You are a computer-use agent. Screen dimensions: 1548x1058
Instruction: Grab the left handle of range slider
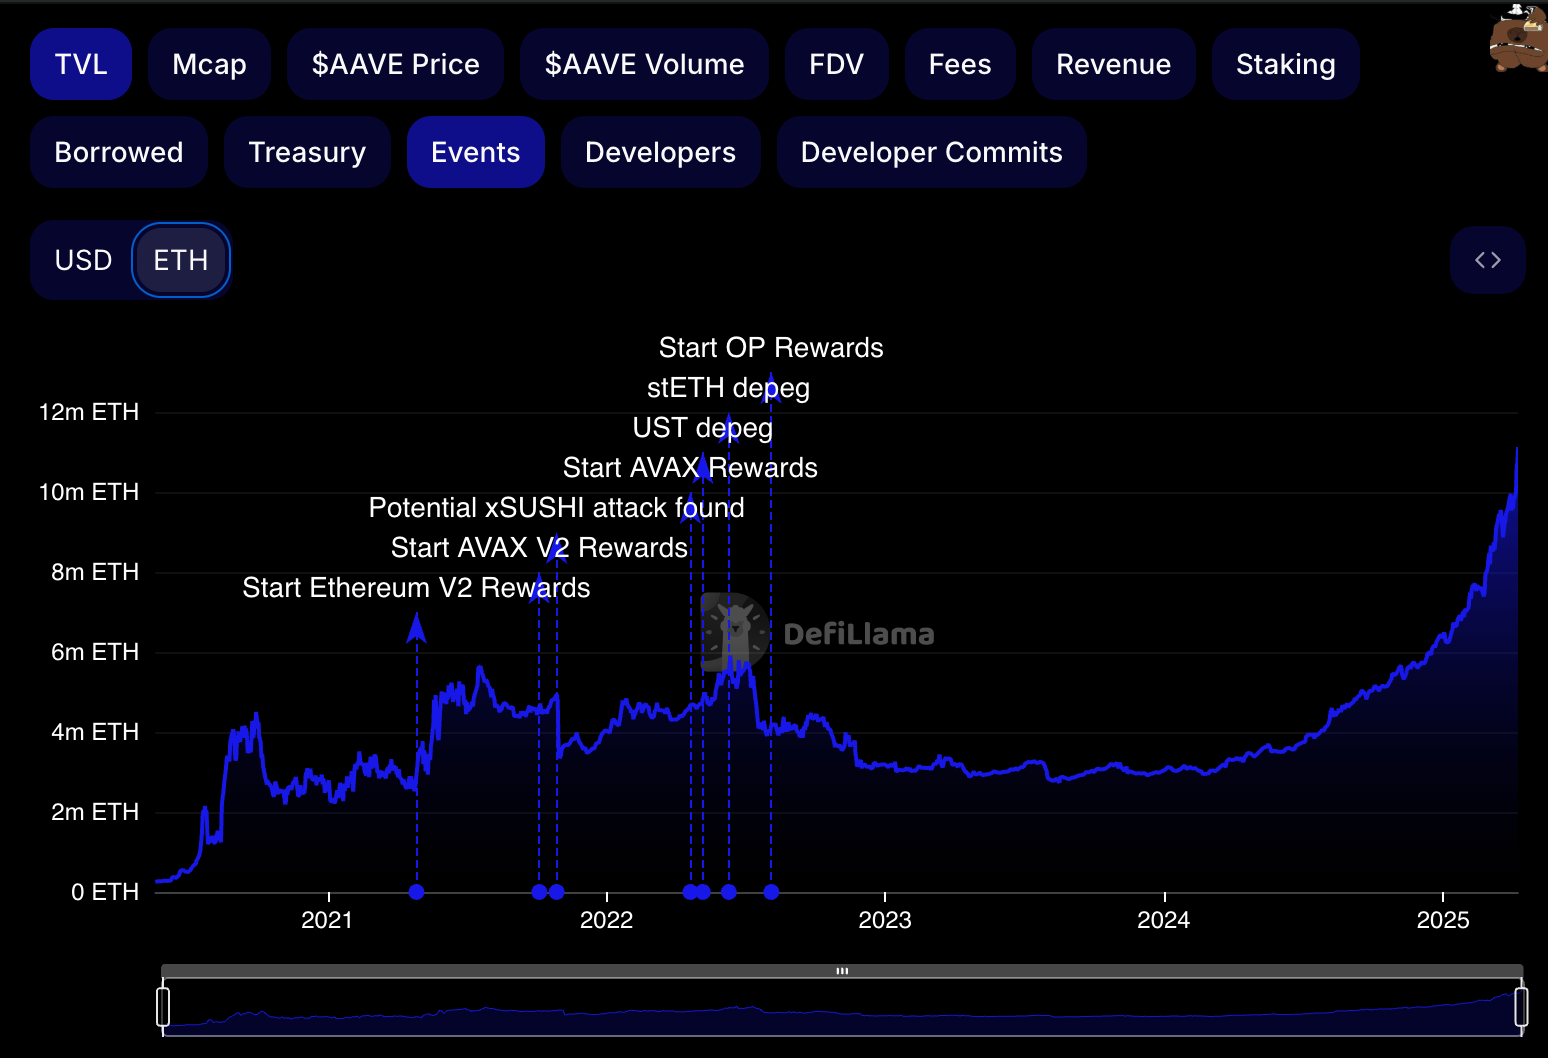(163, 1006)
